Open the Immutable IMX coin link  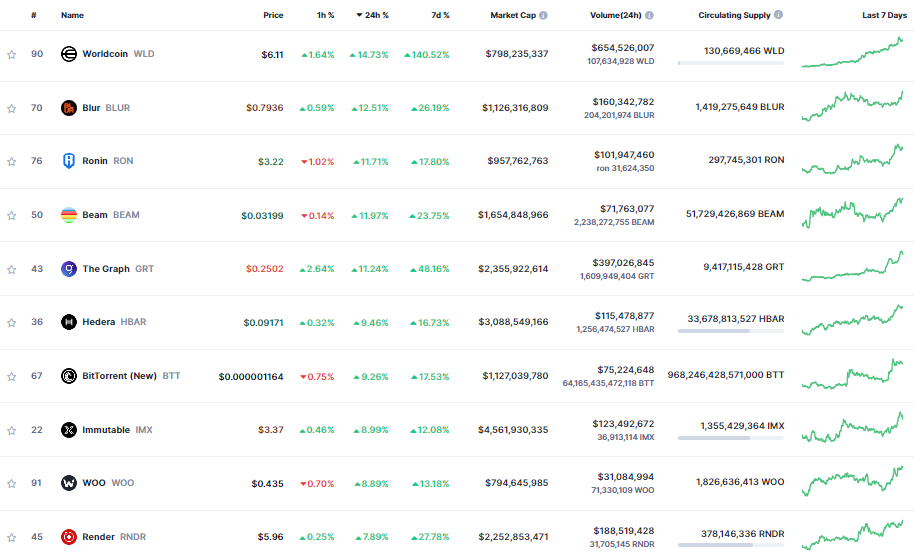click(x=116, y=430)
